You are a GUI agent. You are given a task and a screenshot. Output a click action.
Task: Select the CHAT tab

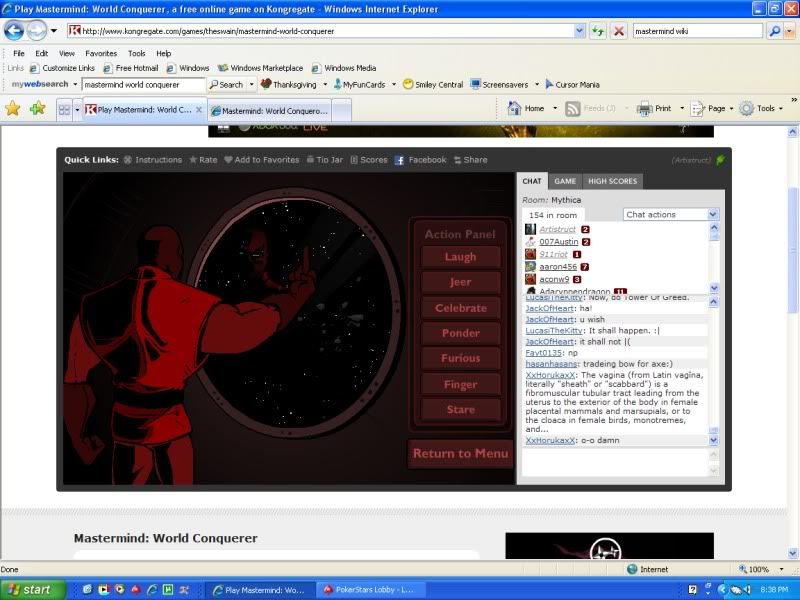point(532,181)
